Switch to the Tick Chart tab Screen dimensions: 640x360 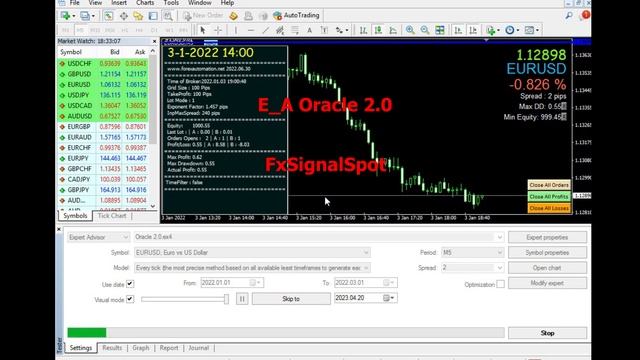(x=112, y=216)
